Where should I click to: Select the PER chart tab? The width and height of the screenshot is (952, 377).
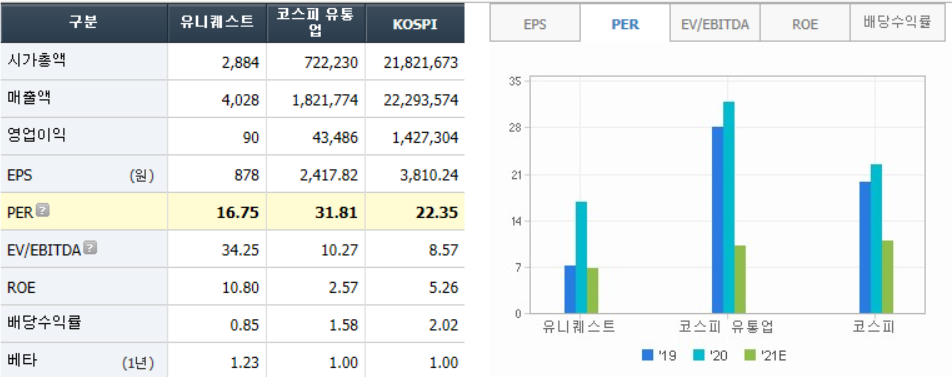[x=625, y=24]
